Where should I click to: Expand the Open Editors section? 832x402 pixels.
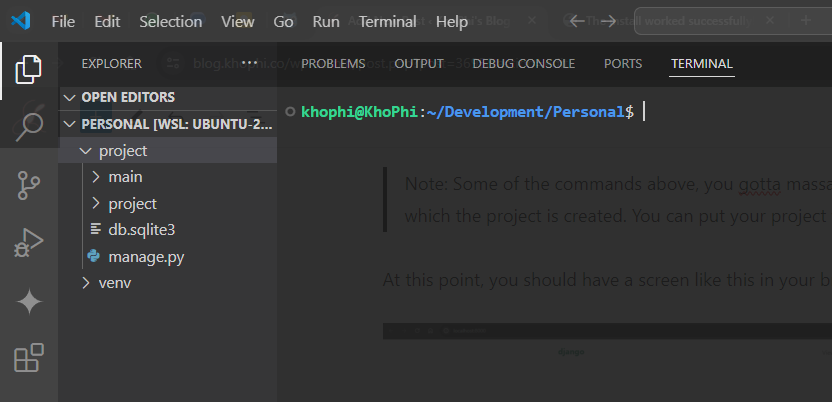click(127, 97)
